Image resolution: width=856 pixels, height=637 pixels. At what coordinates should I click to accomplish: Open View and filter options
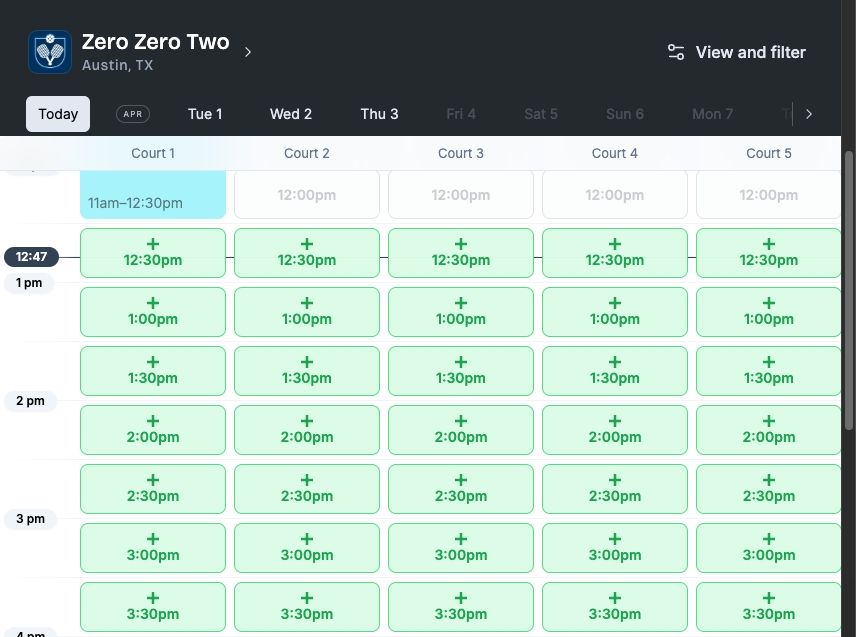pyautogui.click(x=737, y=52)
